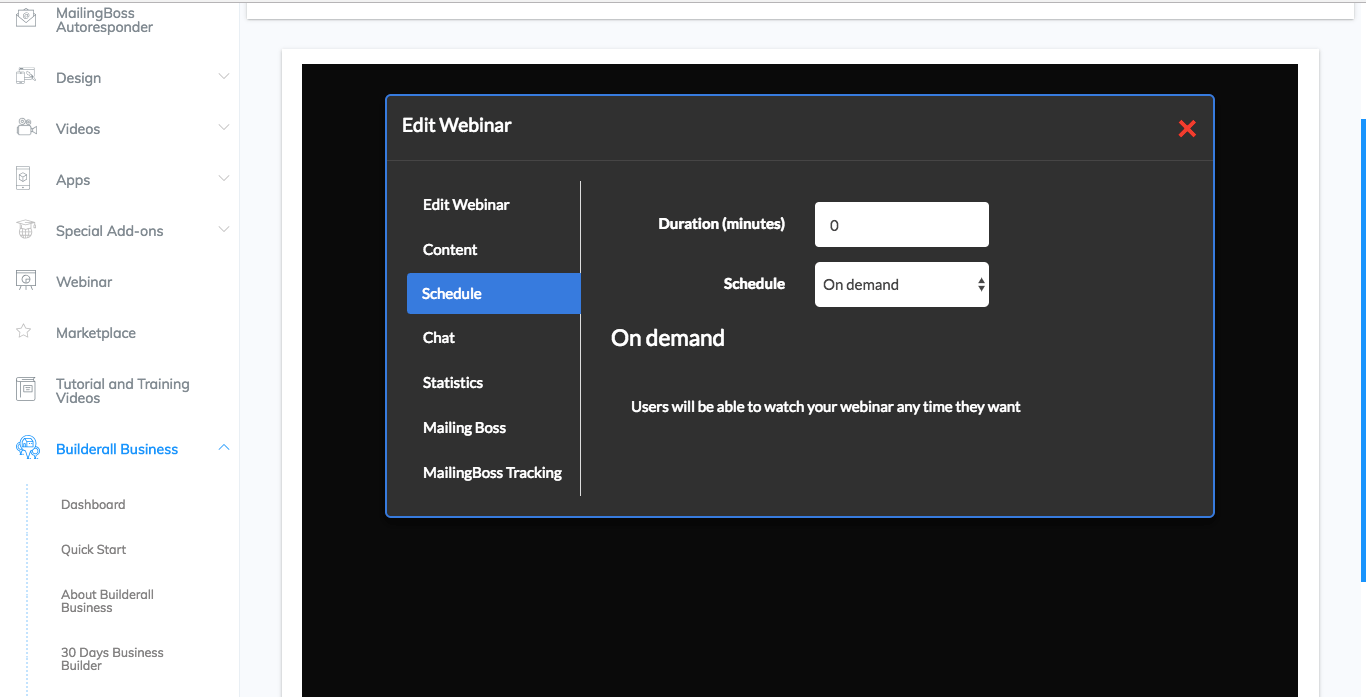Click the Apps sidebar icon

pos(24,178)
